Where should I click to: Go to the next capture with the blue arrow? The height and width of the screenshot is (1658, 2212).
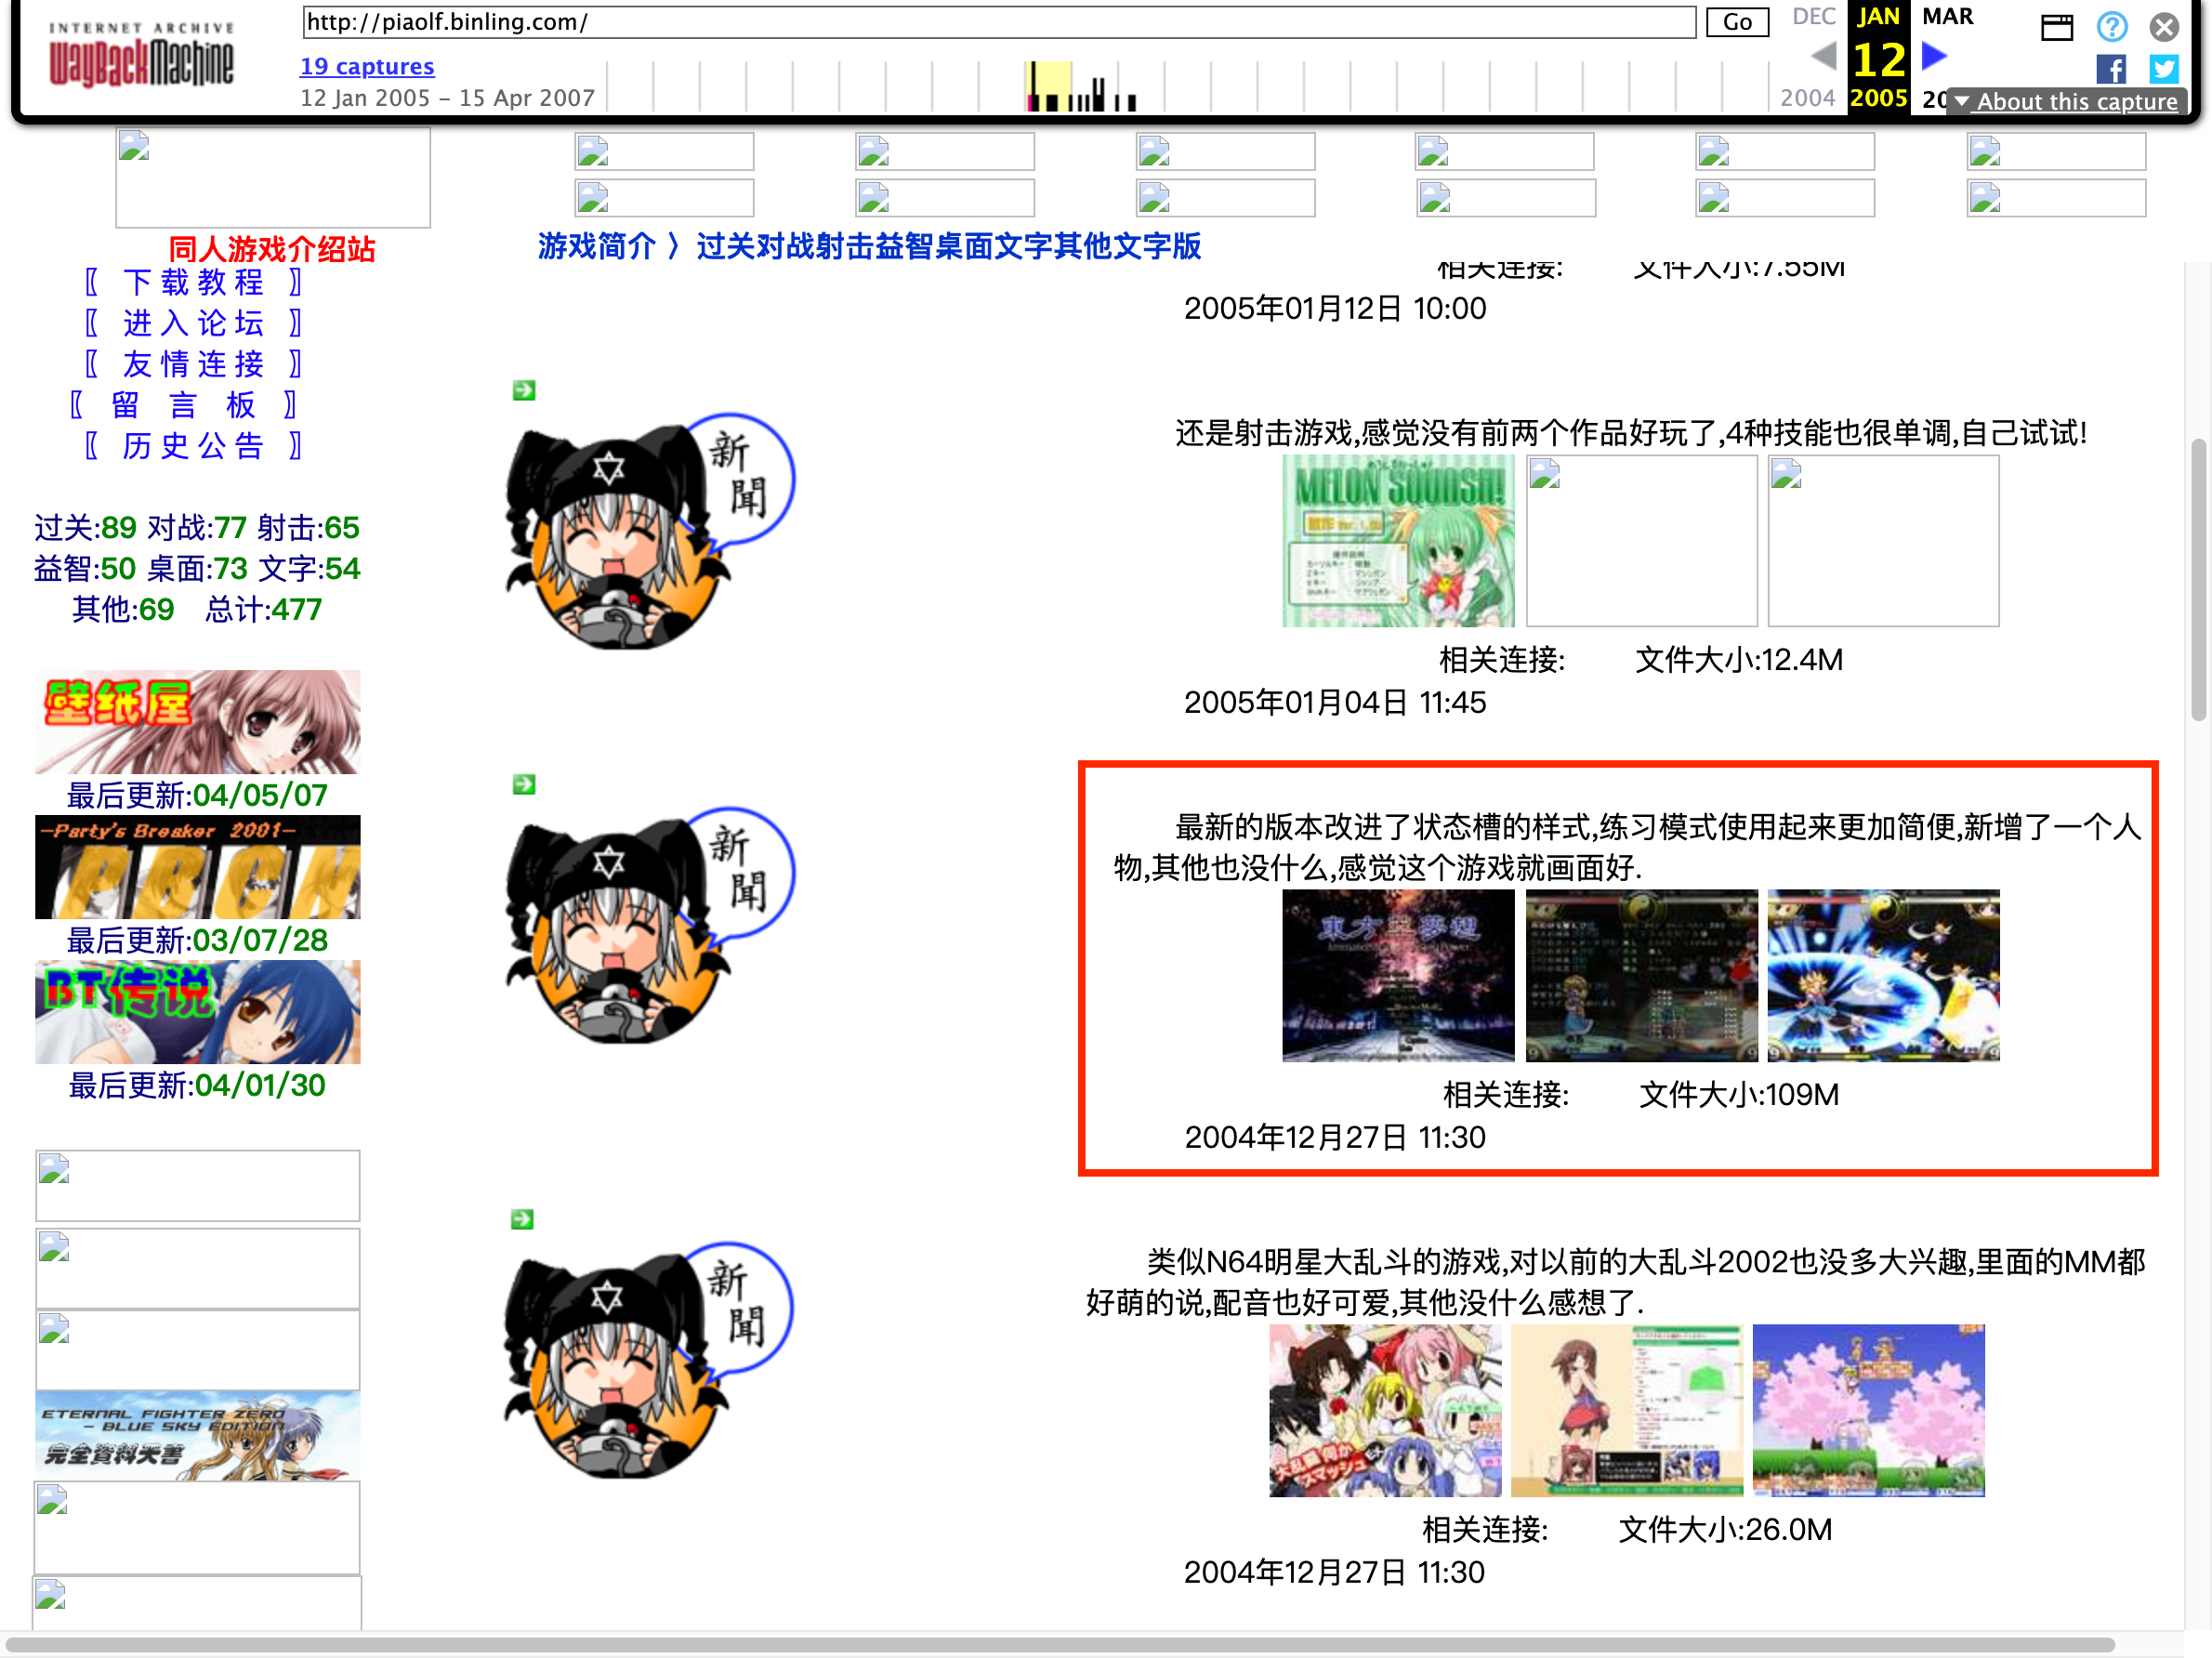[x=1935, y=56]
